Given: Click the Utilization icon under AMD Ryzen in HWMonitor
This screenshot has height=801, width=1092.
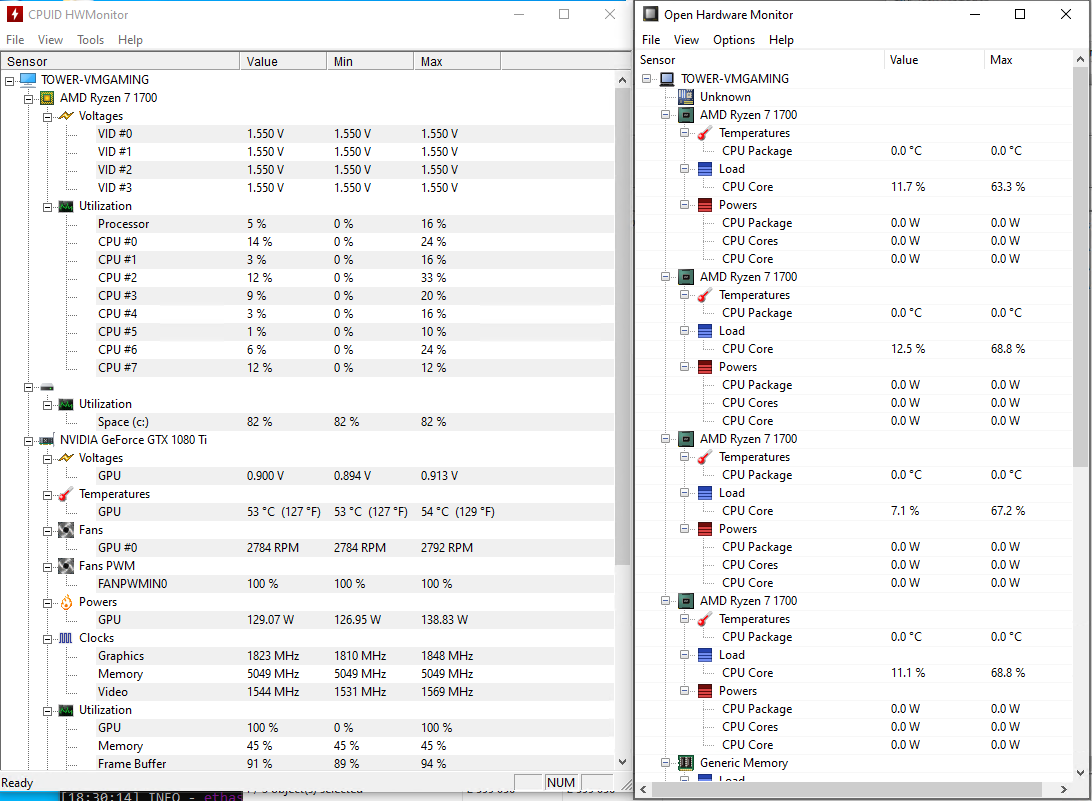Looking at the screenshot, I should (x=66, y=206).
